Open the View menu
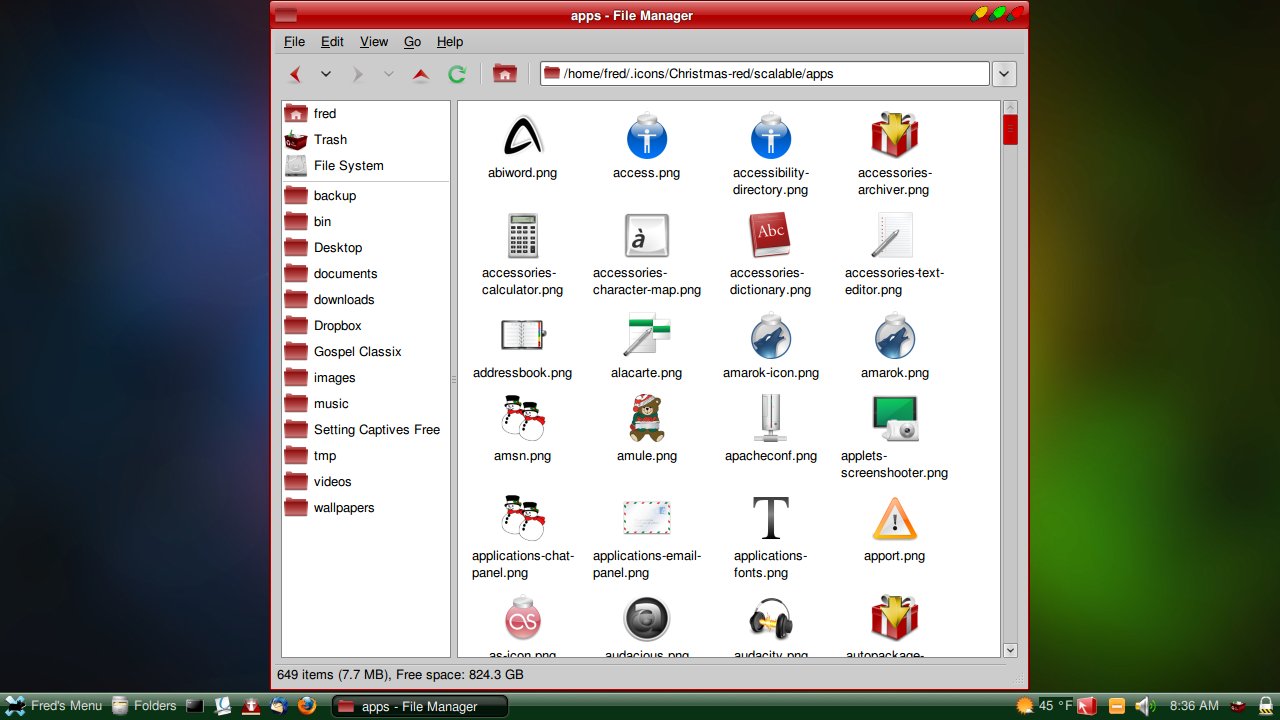 (374, 42)
